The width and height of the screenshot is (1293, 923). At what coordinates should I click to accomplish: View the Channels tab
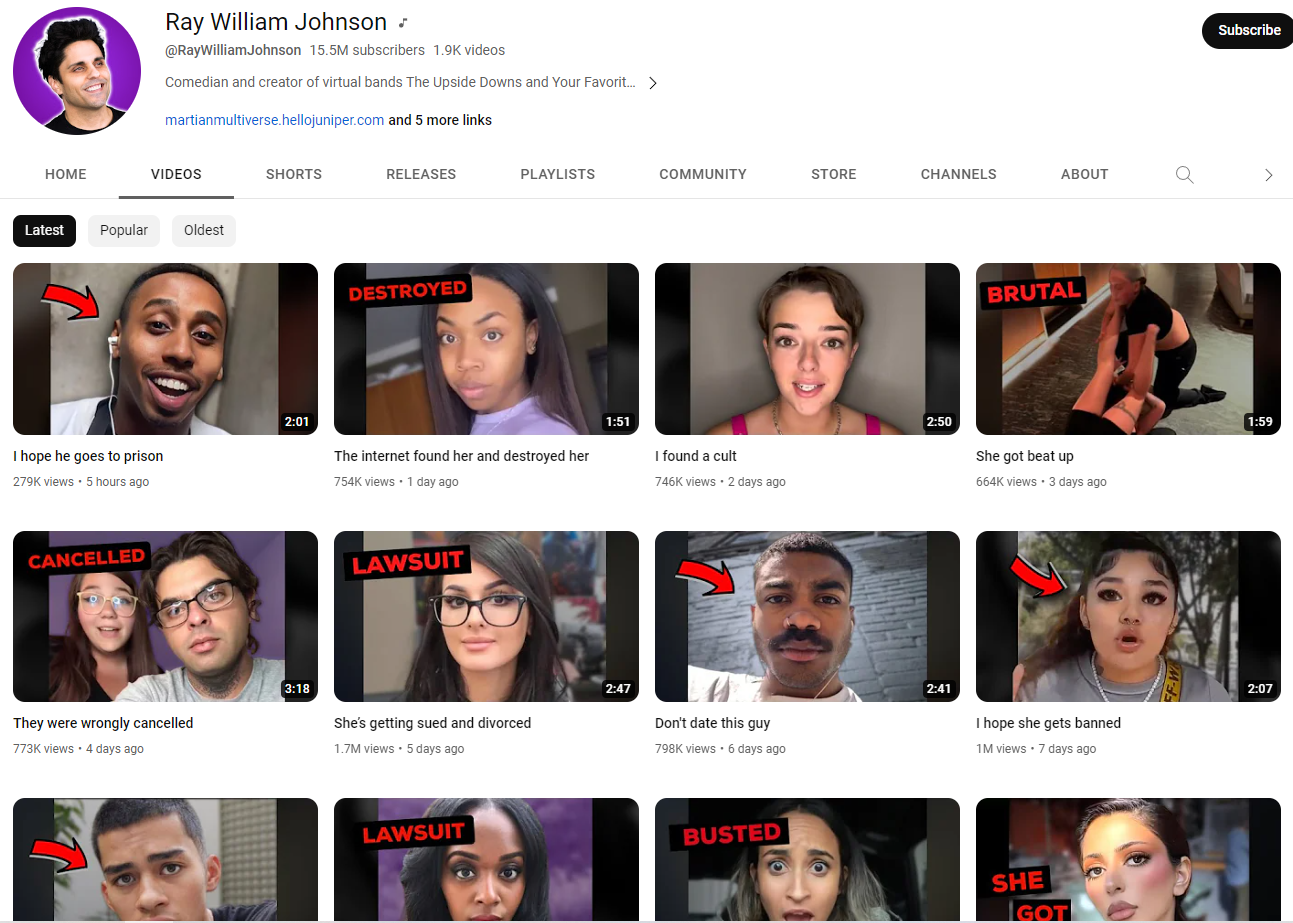[959, 174]
